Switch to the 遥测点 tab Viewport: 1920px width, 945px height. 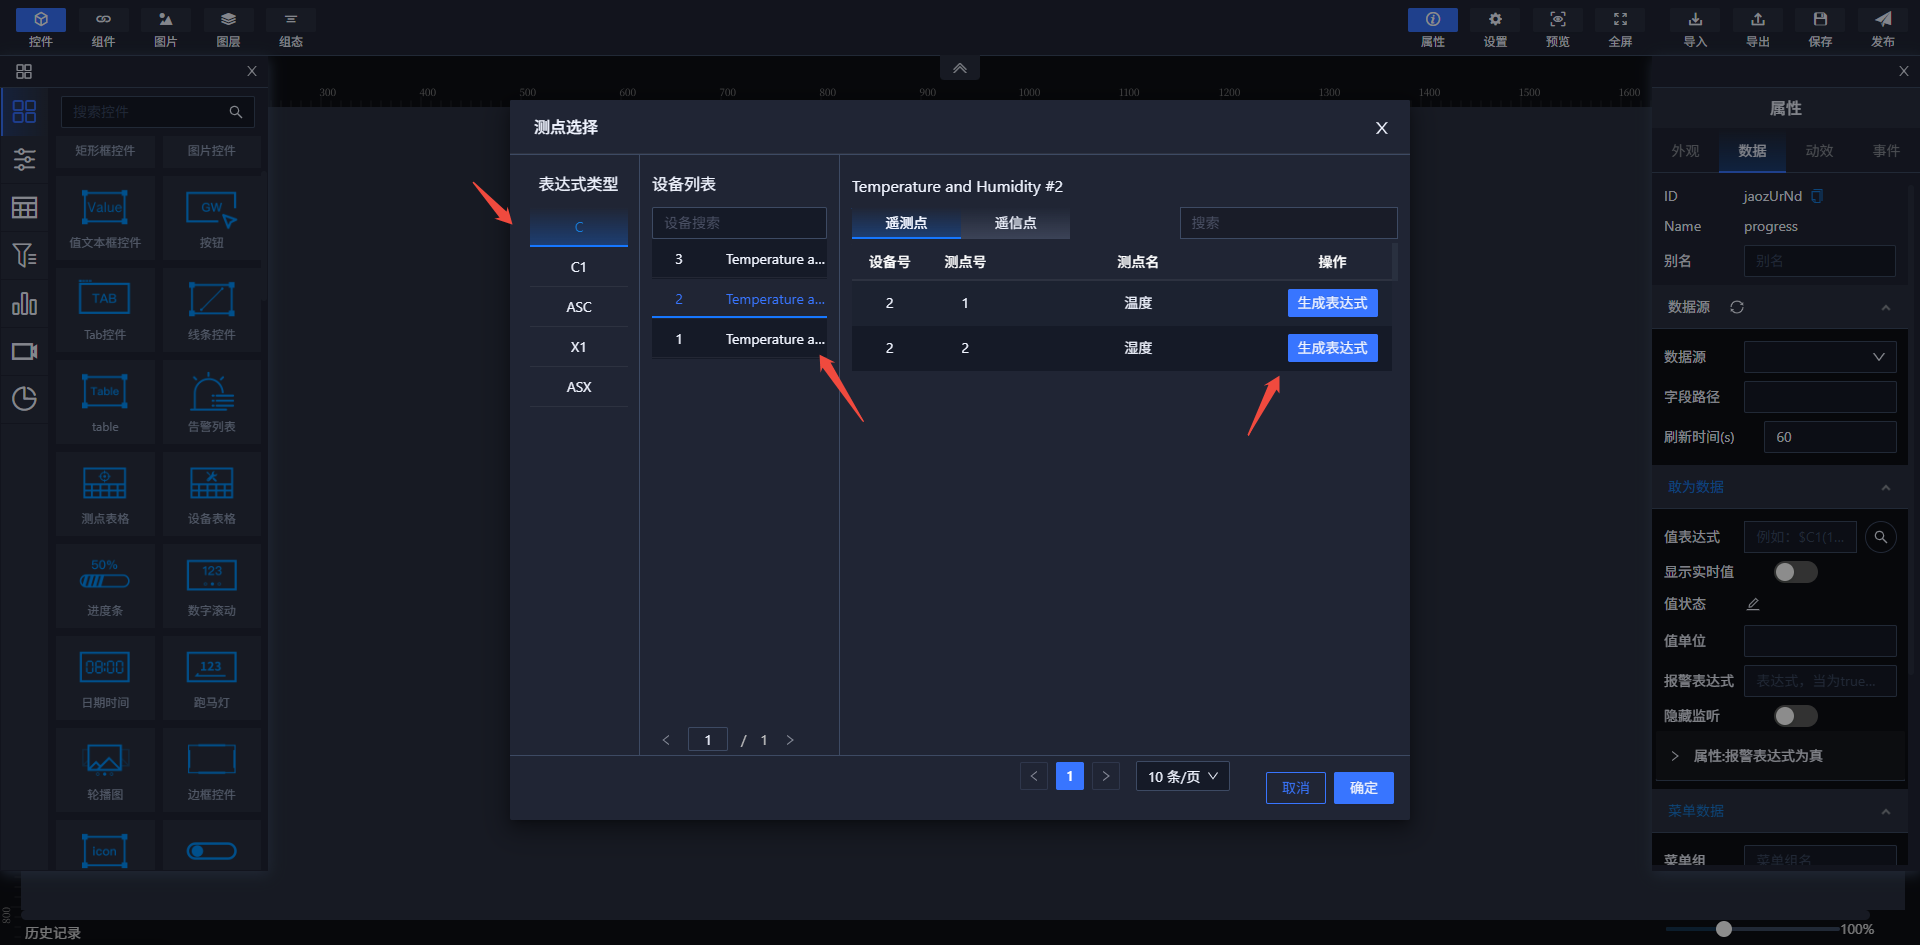point(906,223)
